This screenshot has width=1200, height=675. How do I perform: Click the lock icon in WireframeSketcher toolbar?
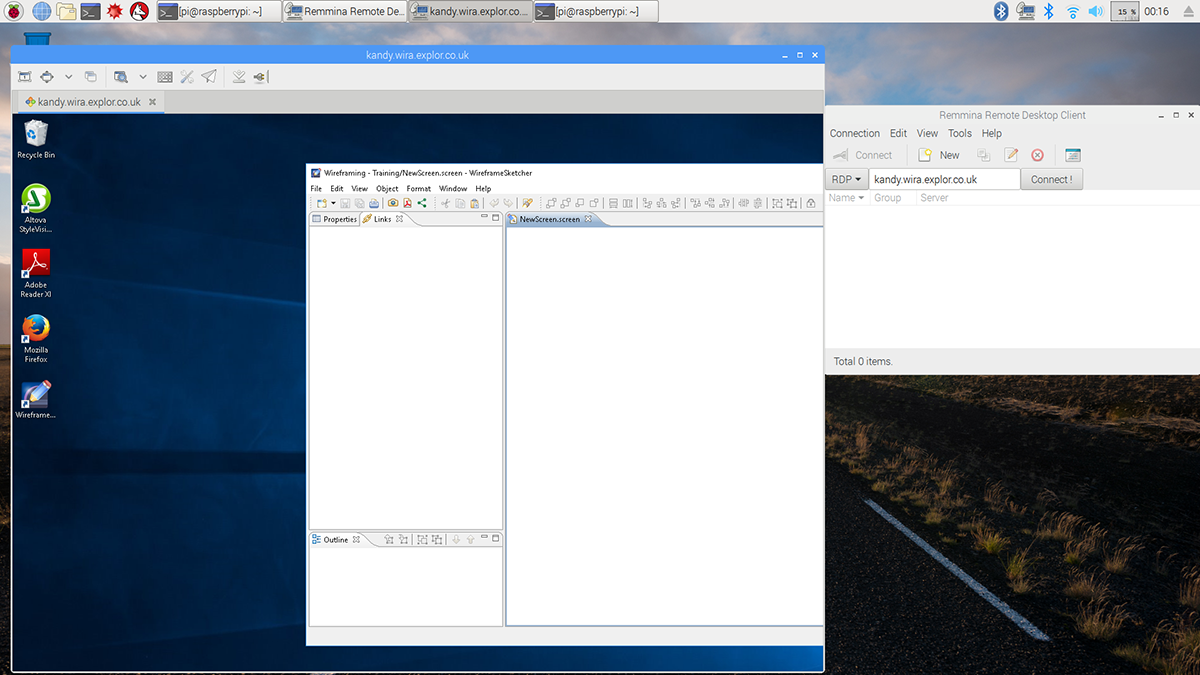coord(810,203)
